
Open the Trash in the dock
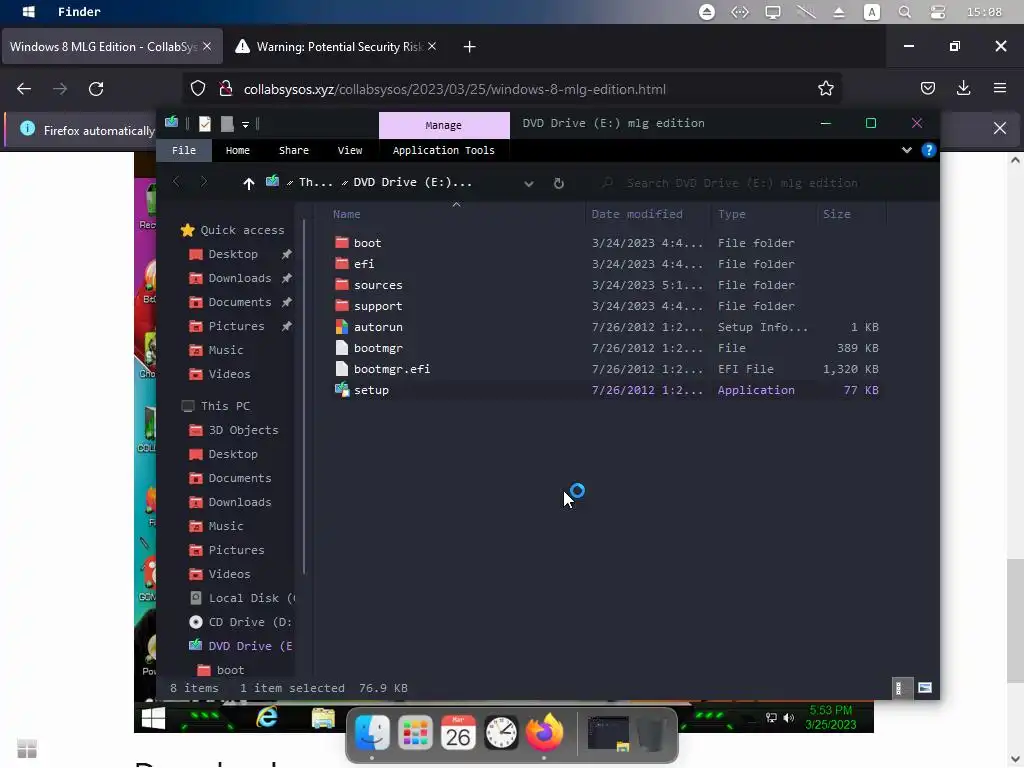[x=650, y=734]
